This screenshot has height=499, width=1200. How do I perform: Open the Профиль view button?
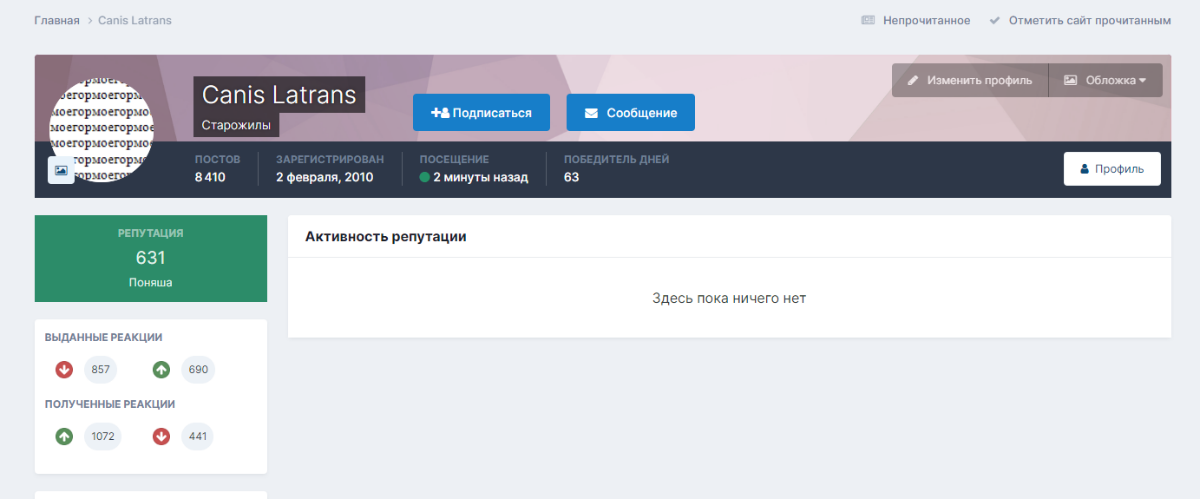[1111, 169]
